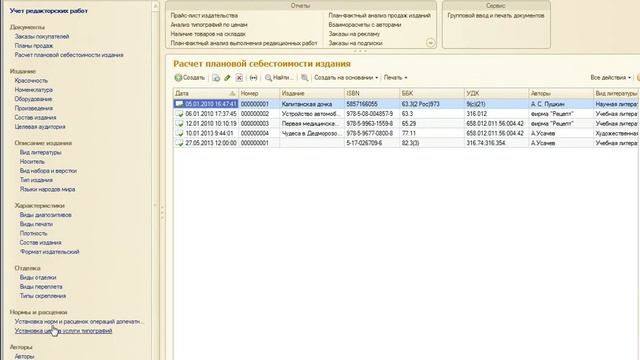Viewport: 640px width, 360px height.
Task: Open Установка норм и расценок операций link
Action: coord(79,322)
